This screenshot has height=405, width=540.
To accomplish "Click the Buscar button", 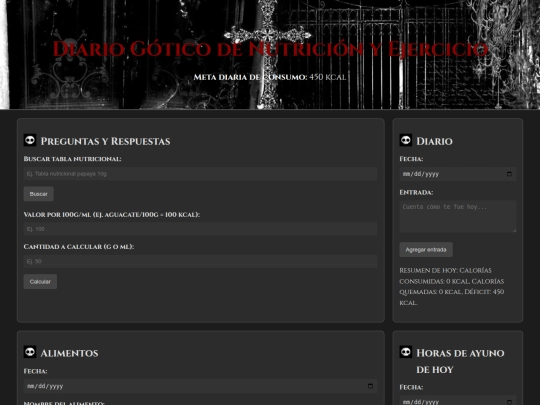I will [x=39, y=194].
